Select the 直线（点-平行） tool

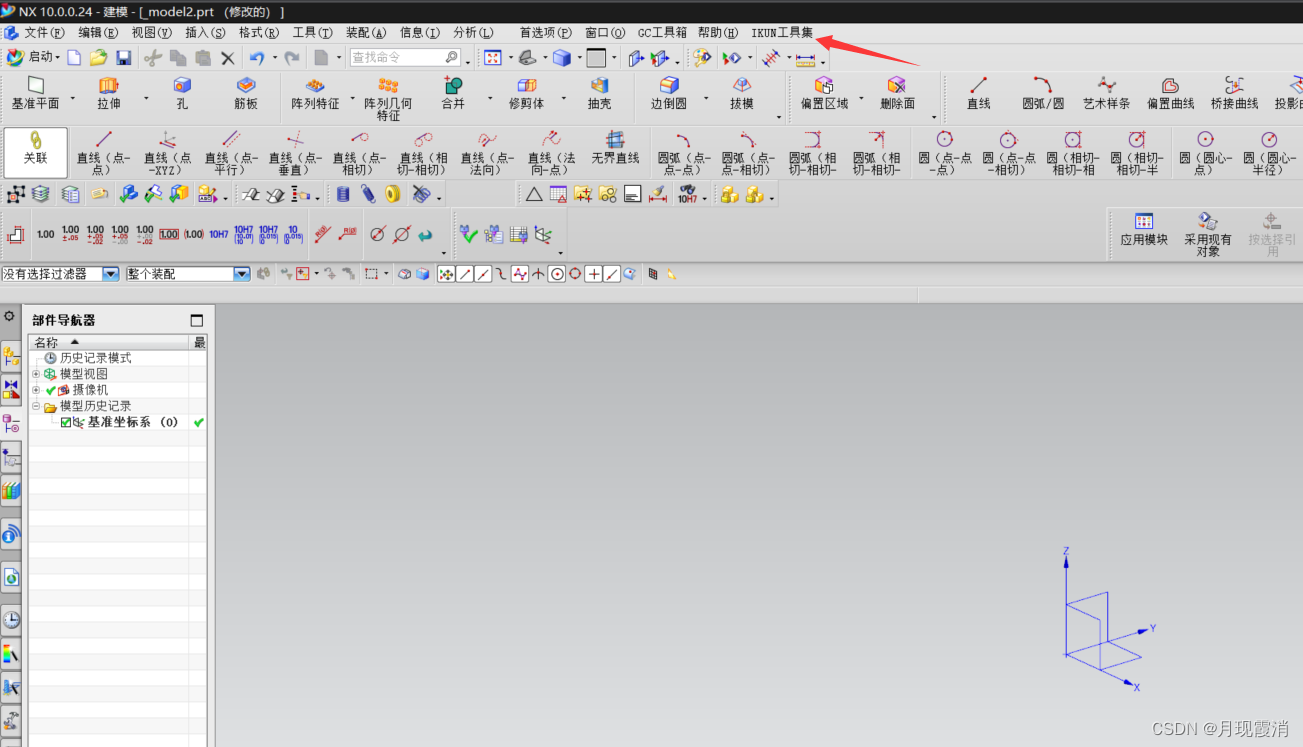click(231, 153)
